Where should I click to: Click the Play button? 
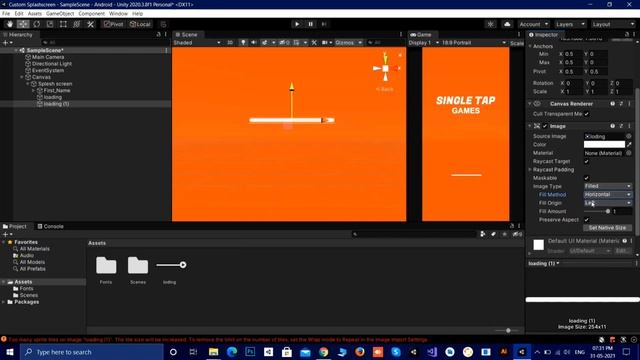coord(297,24)
